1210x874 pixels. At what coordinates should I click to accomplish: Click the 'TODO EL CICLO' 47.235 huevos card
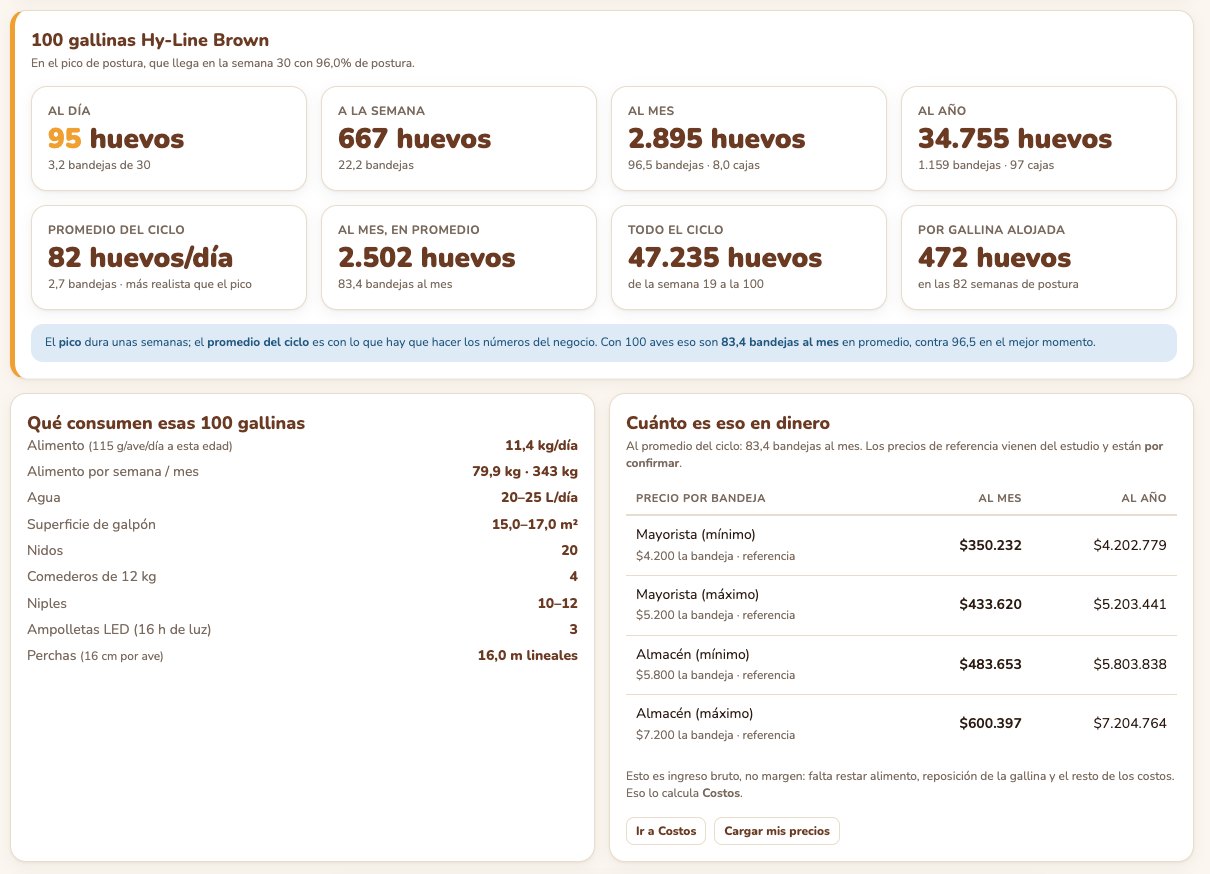pos(749,257)
